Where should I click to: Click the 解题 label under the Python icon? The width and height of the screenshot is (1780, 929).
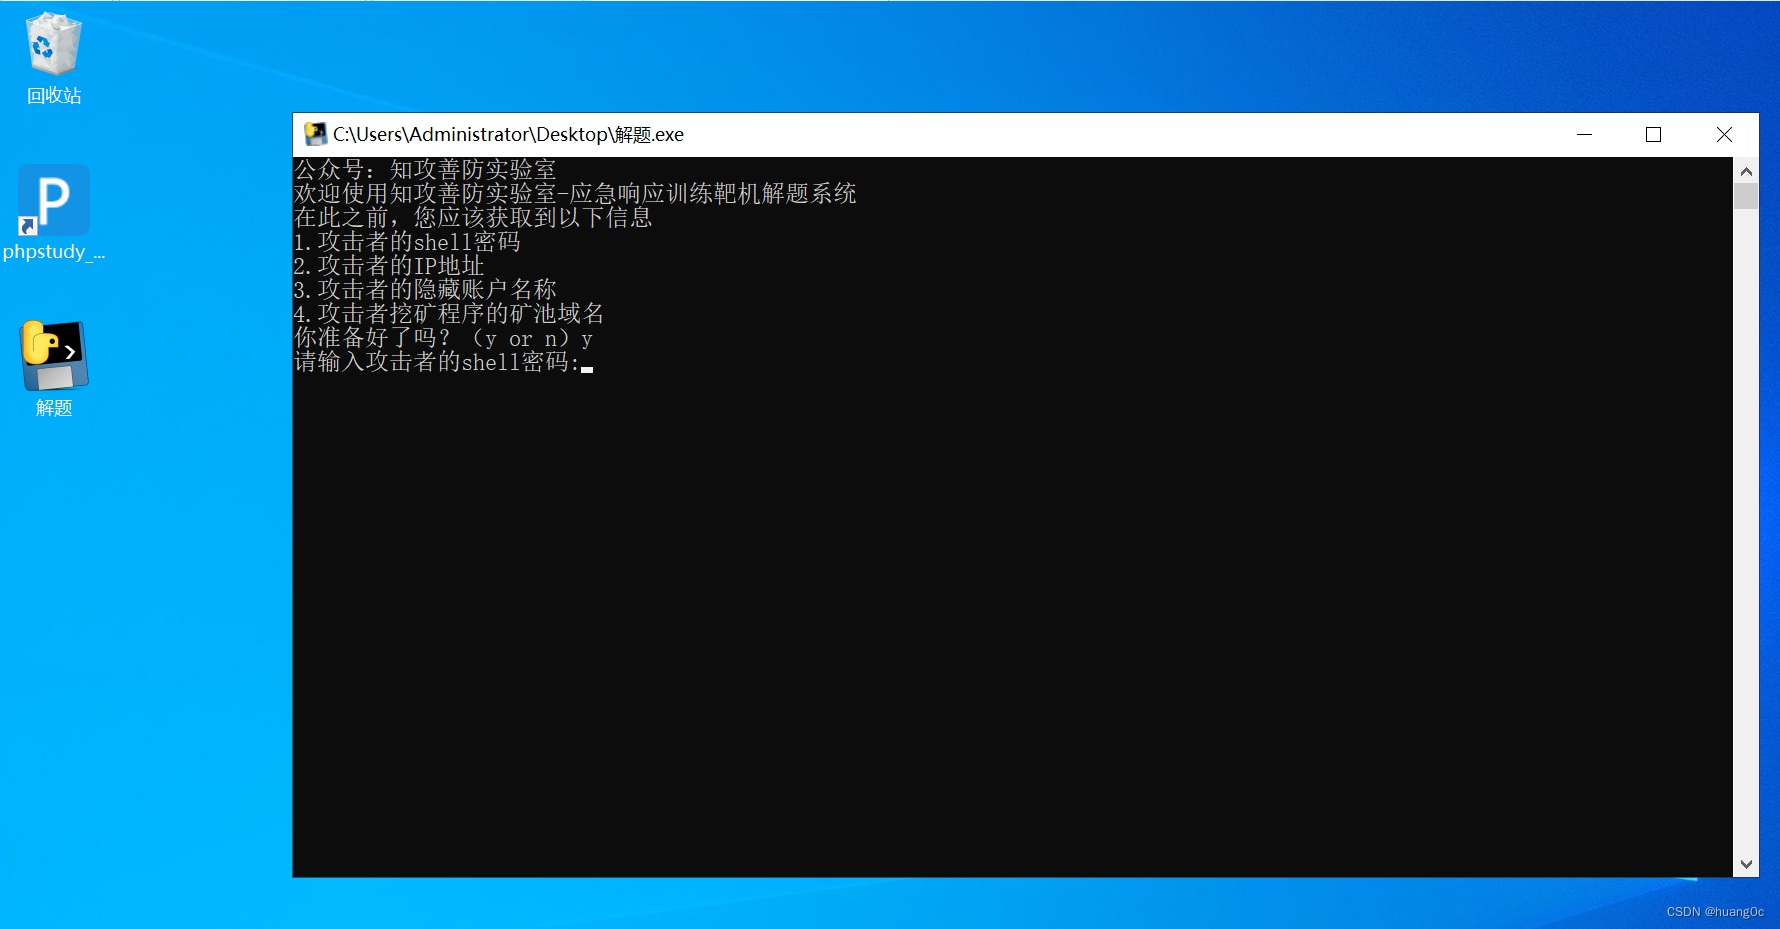coord(54,408)
